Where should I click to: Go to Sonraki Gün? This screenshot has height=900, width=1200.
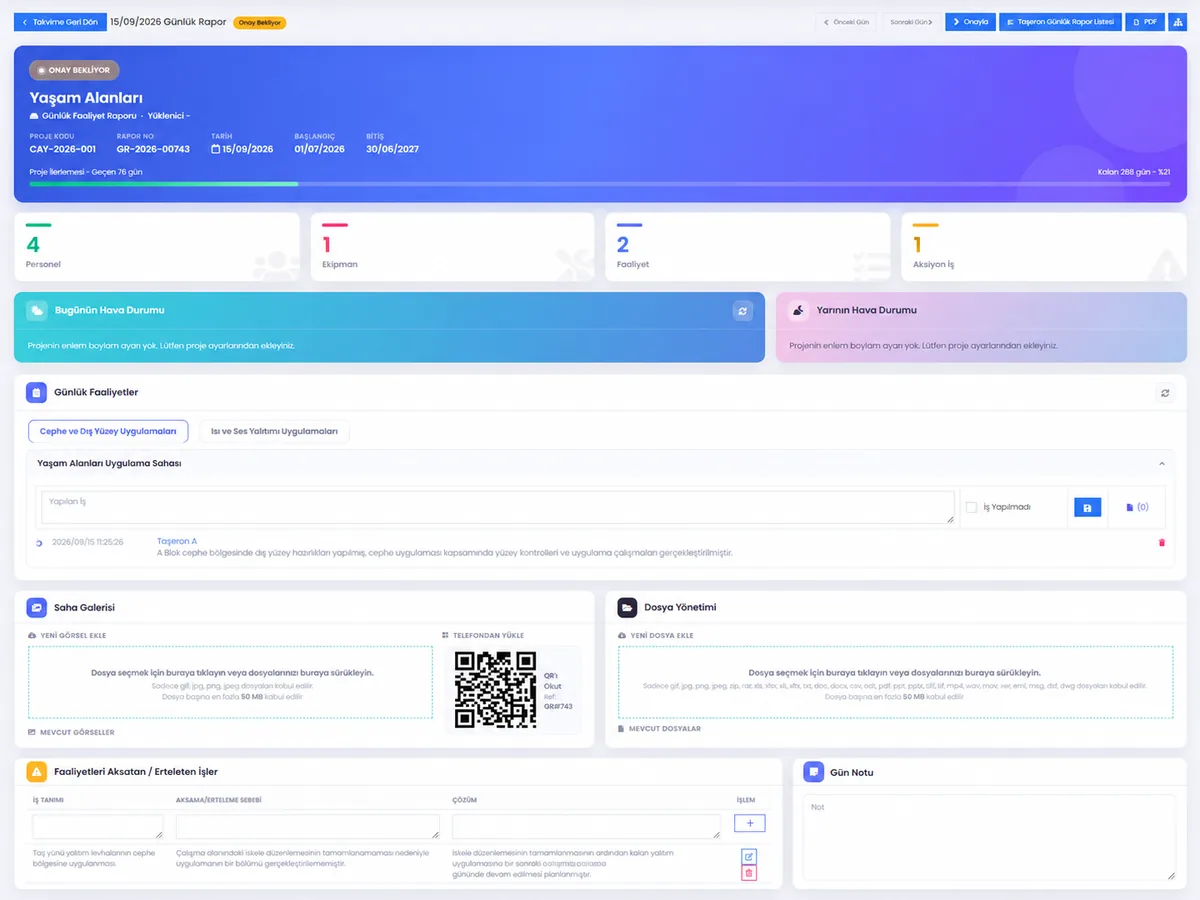(911, 22)
